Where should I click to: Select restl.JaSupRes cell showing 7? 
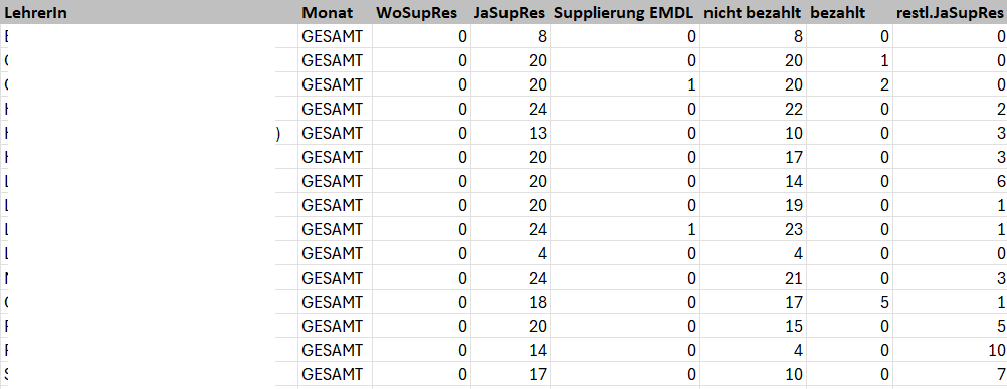950,374
